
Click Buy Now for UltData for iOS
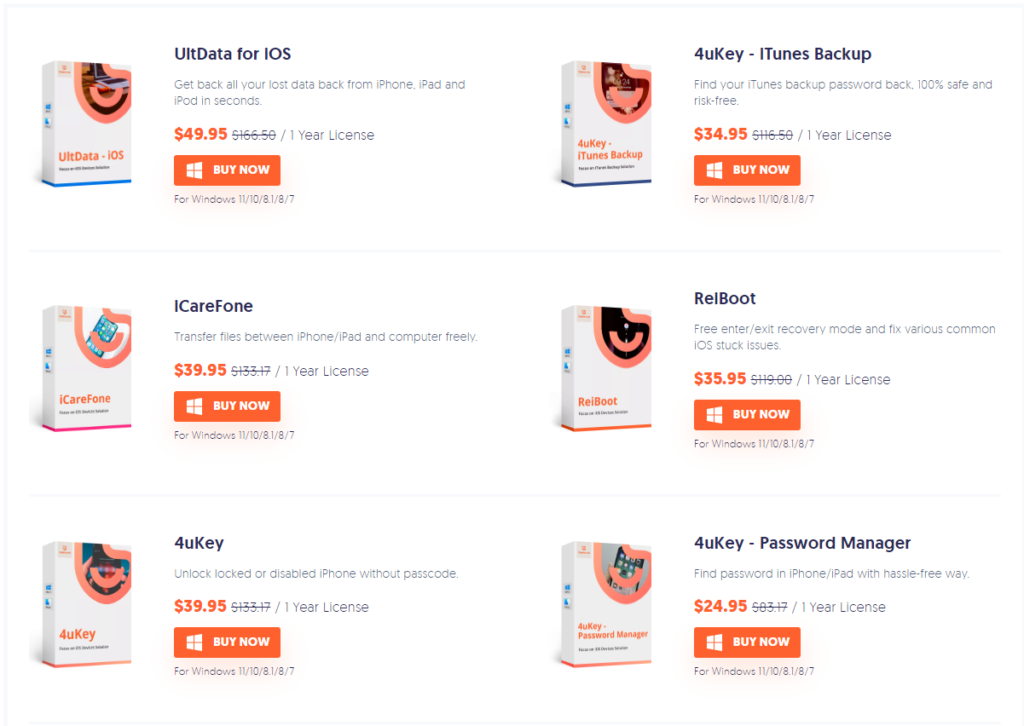pyautogui.click(x=227, y=170)
